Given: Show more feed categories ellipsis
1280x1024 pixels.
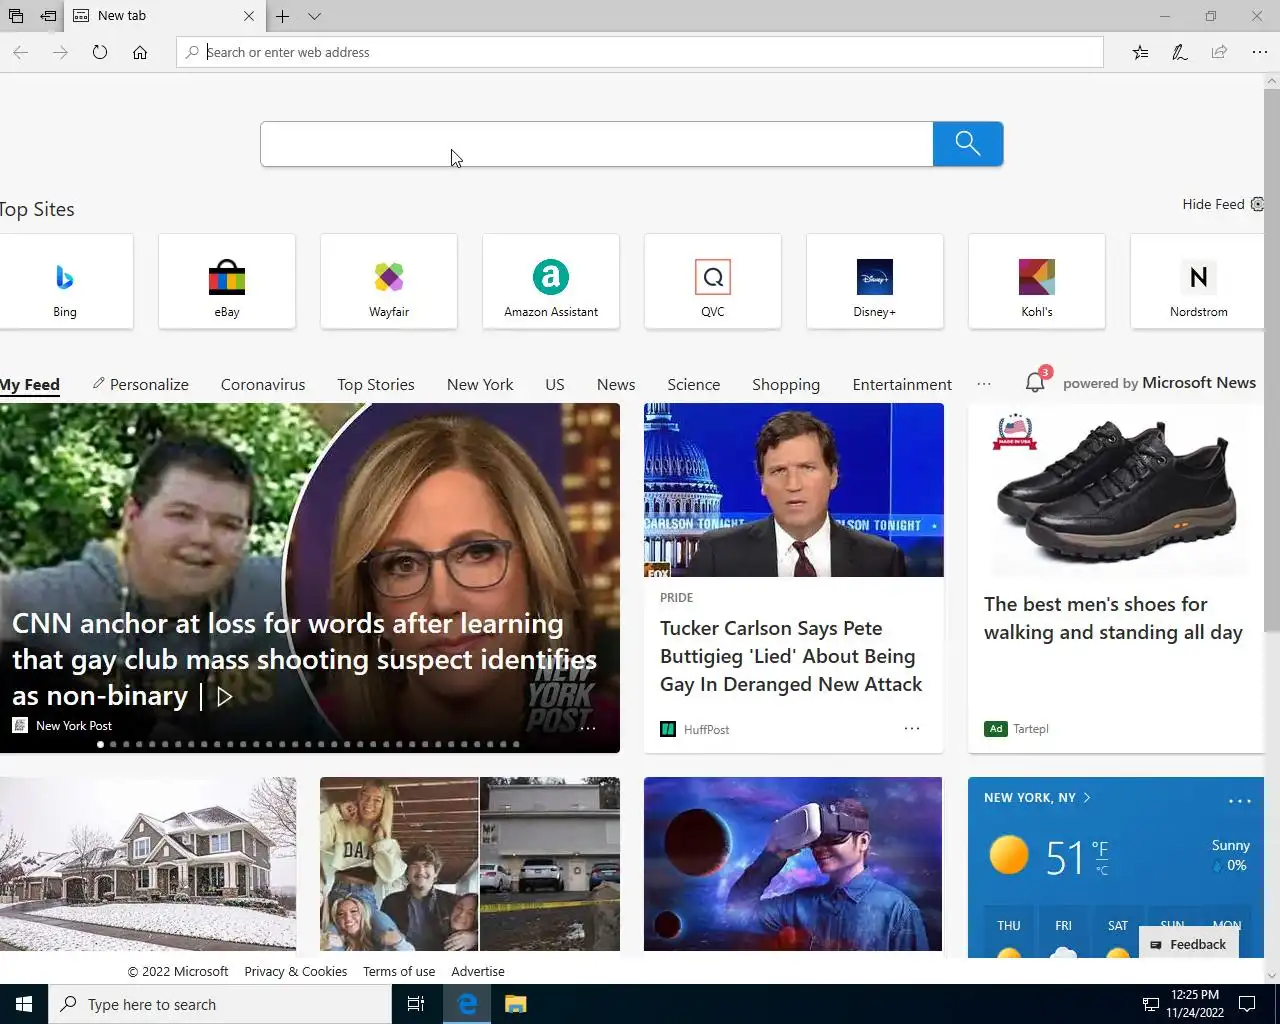Looking at the screenshot, I should [984, 384].
